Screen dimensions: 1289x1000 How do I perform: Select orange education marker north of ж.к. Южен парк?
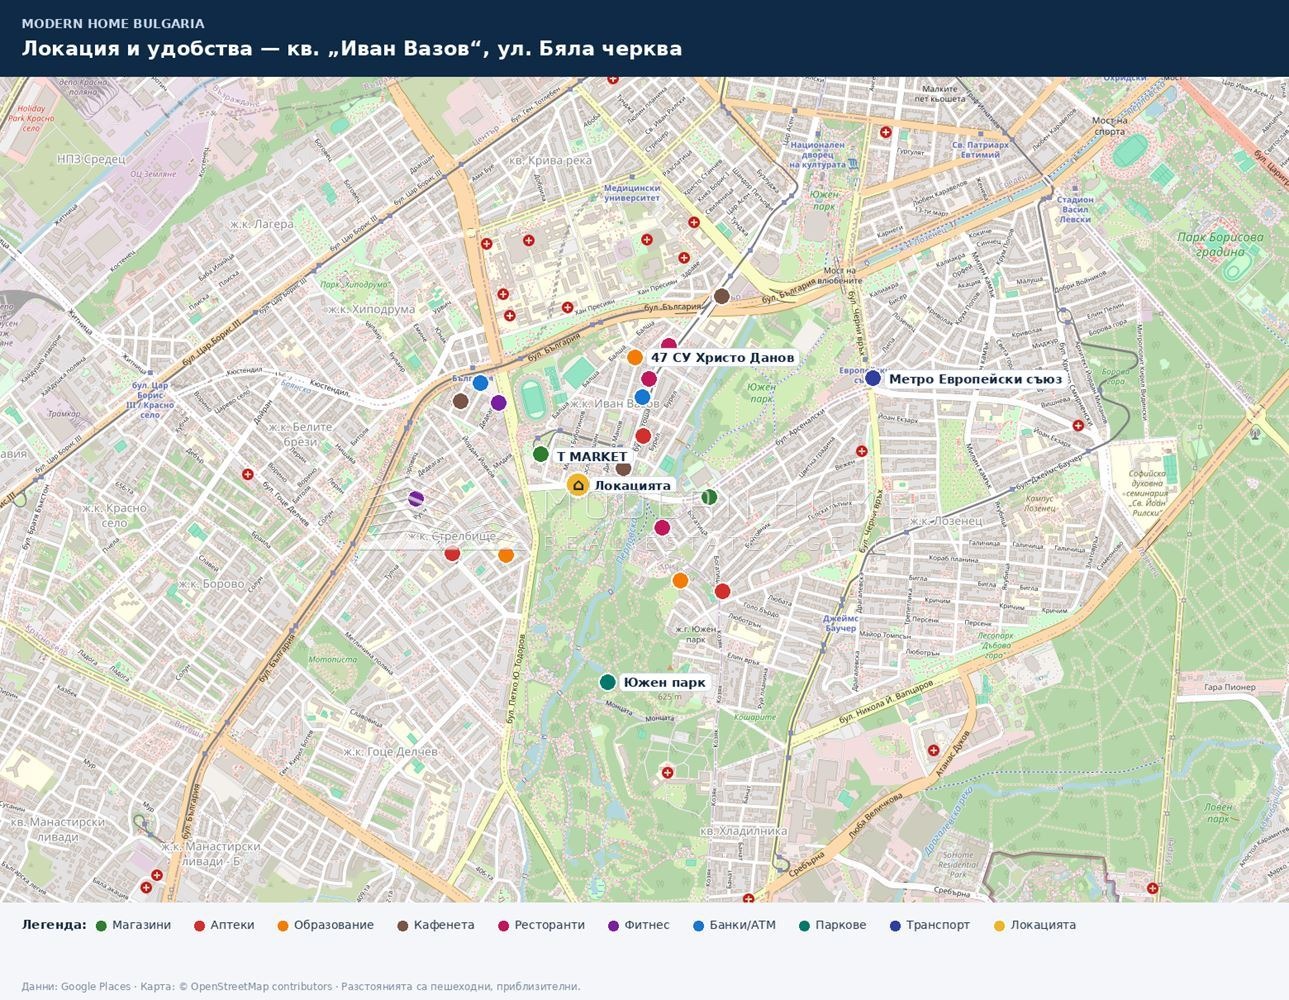(x=680, y=580)
